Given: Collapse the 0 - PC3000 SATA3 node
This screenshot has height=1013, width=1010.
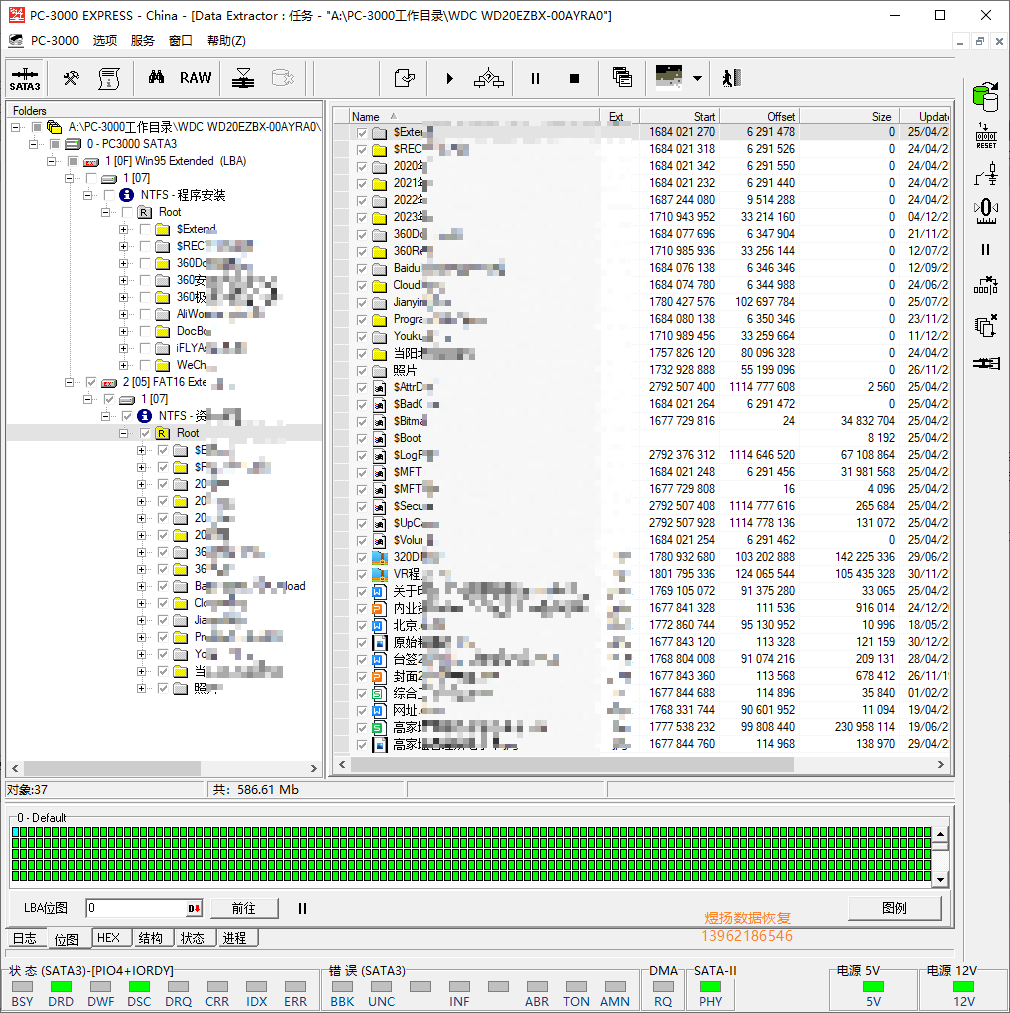Looking at the screenshot, I should point(33,144).
